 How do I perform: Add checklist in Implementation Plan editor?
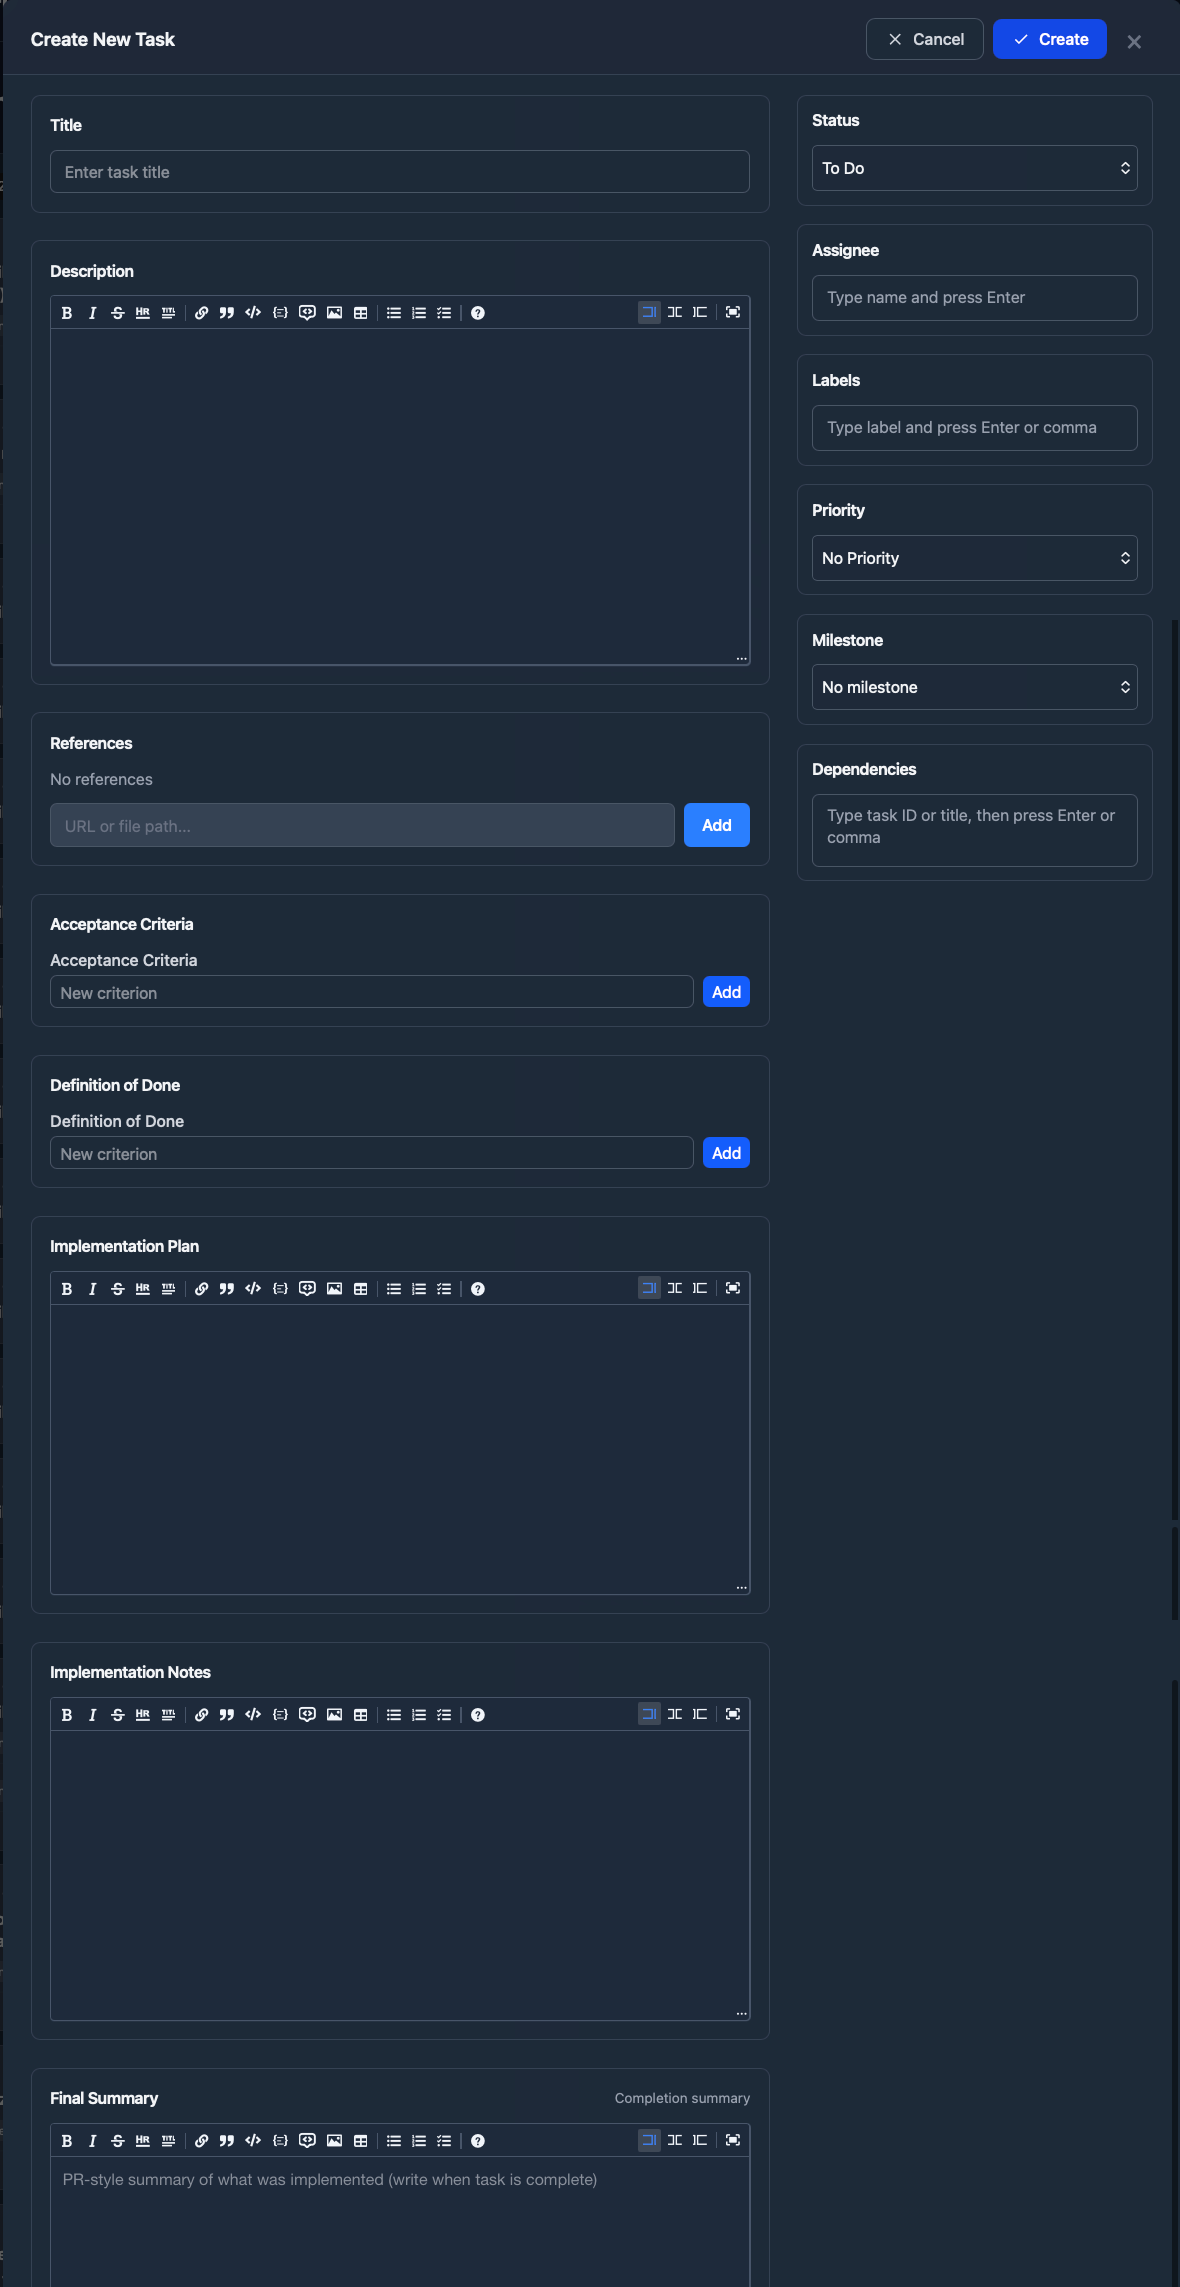(444, 1289)
